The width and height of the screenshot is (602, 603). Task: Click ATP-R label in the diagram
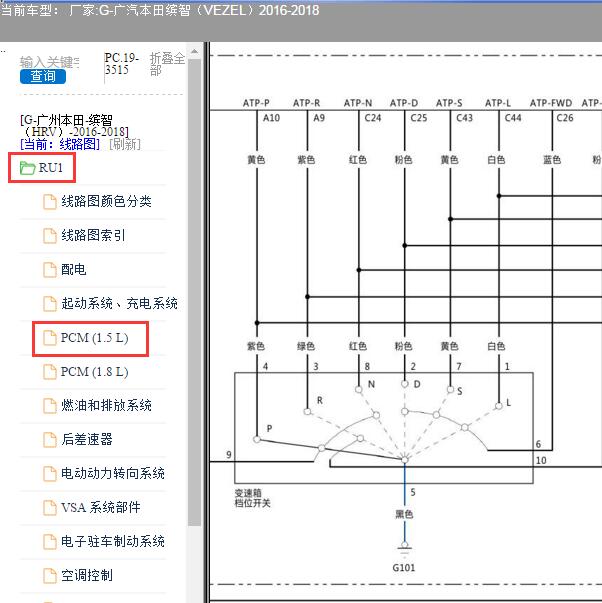(x=307, y=103)
